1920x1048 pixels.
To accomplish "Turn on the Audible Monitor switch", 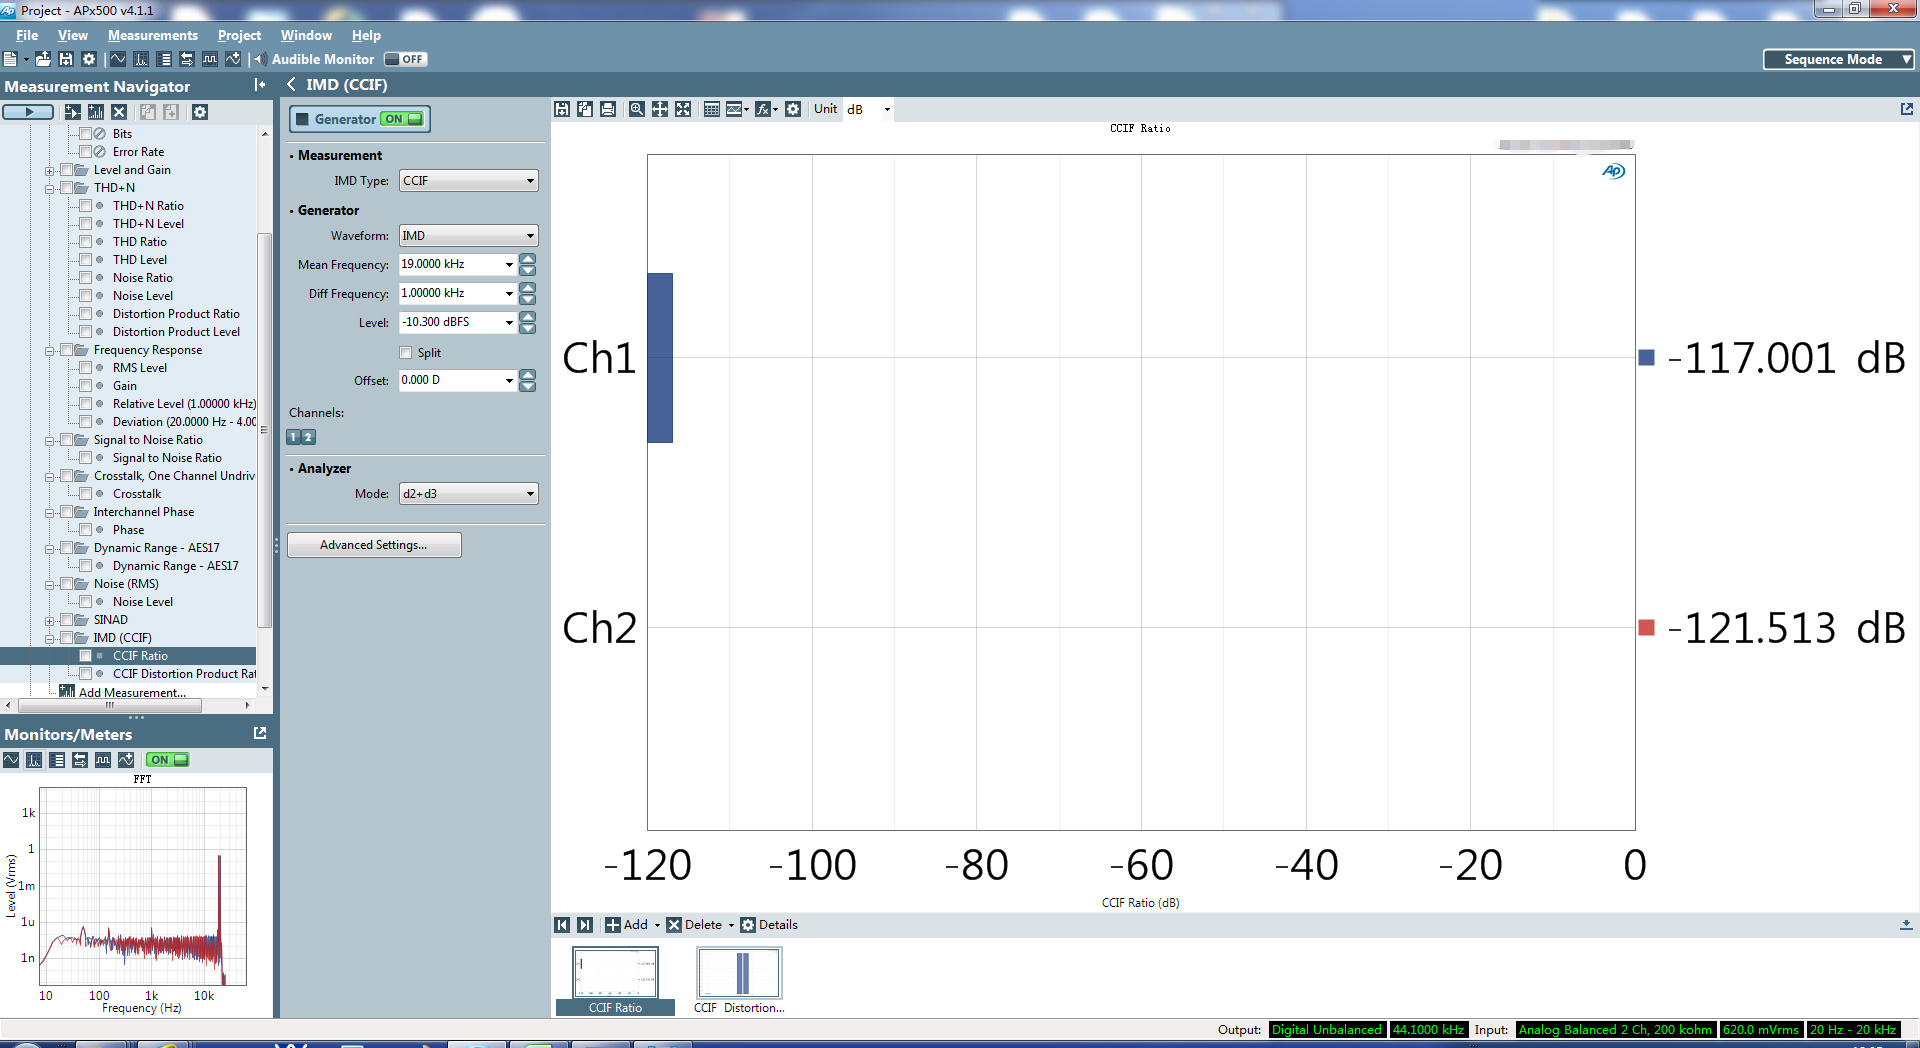I will (405, 59).
